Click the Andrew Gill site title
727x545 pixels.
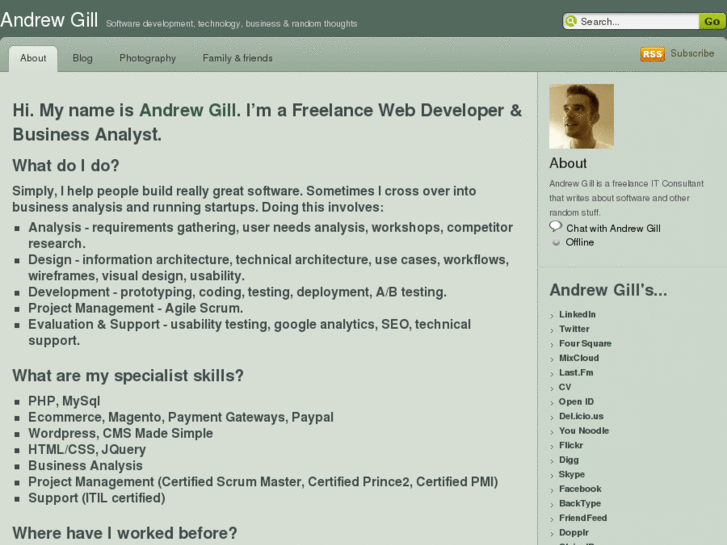pyautogui.click(x=49, y=20)
